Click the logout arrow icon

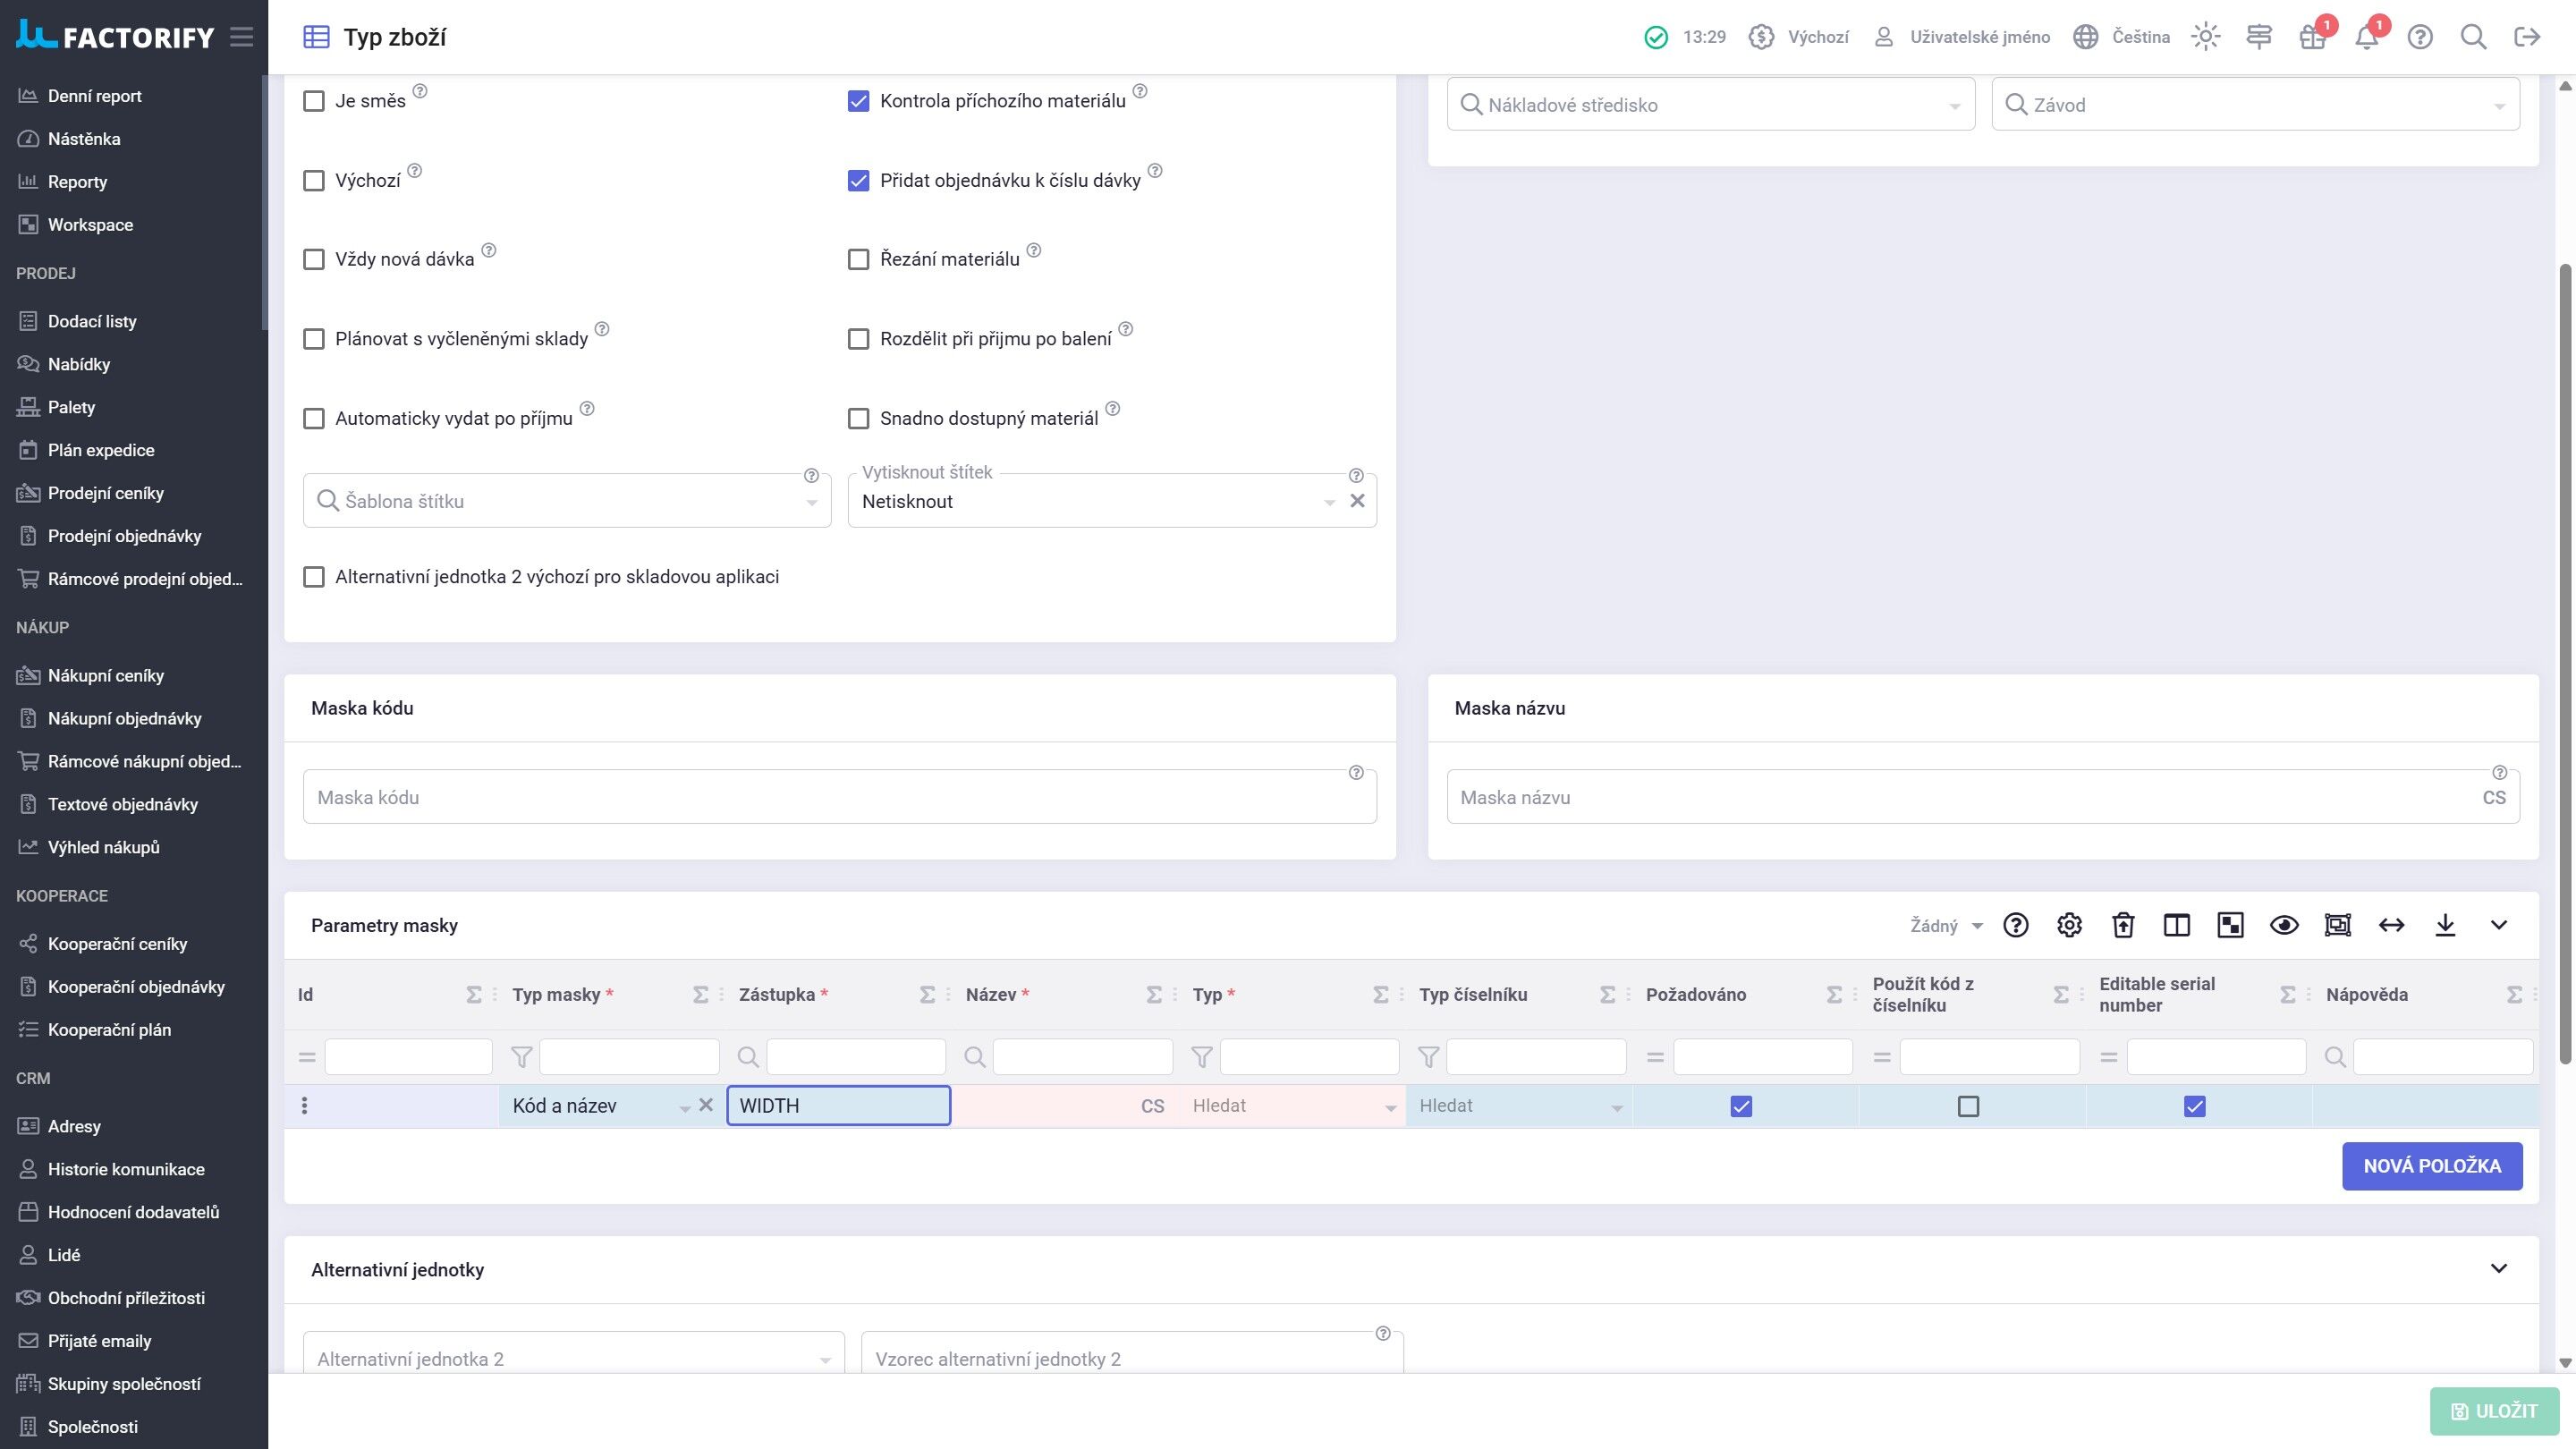pyautogui.click(x=2527, y=37)
